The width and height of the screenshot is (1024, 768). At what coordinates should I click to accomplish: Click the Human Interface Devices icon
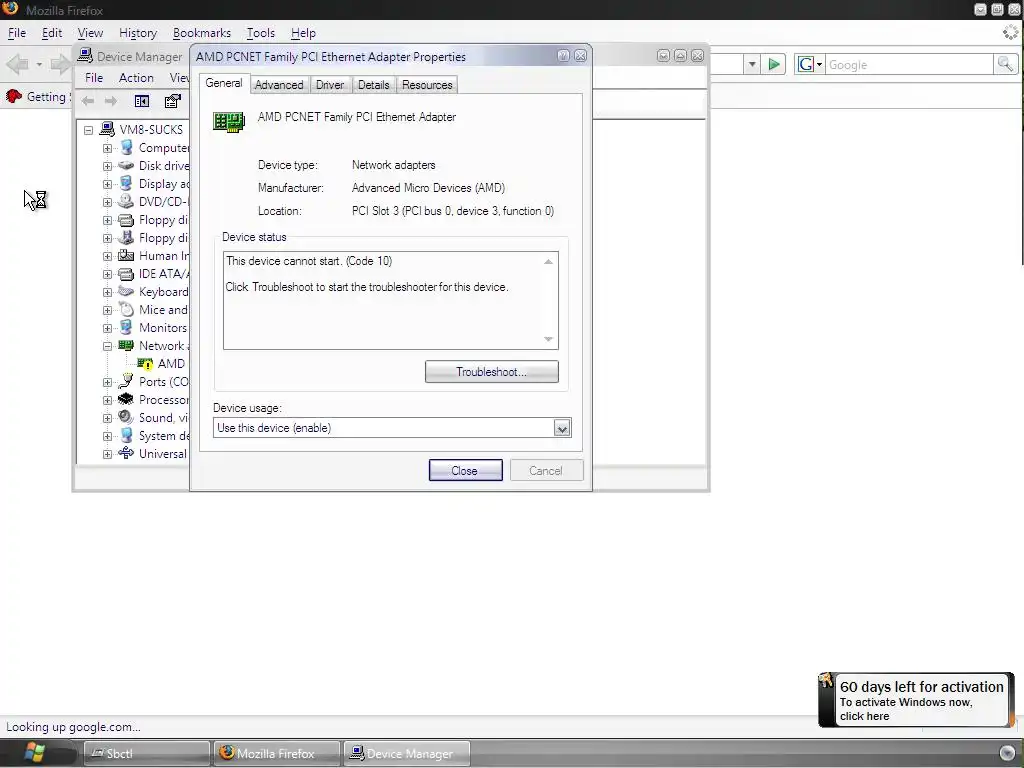[126, 255]
